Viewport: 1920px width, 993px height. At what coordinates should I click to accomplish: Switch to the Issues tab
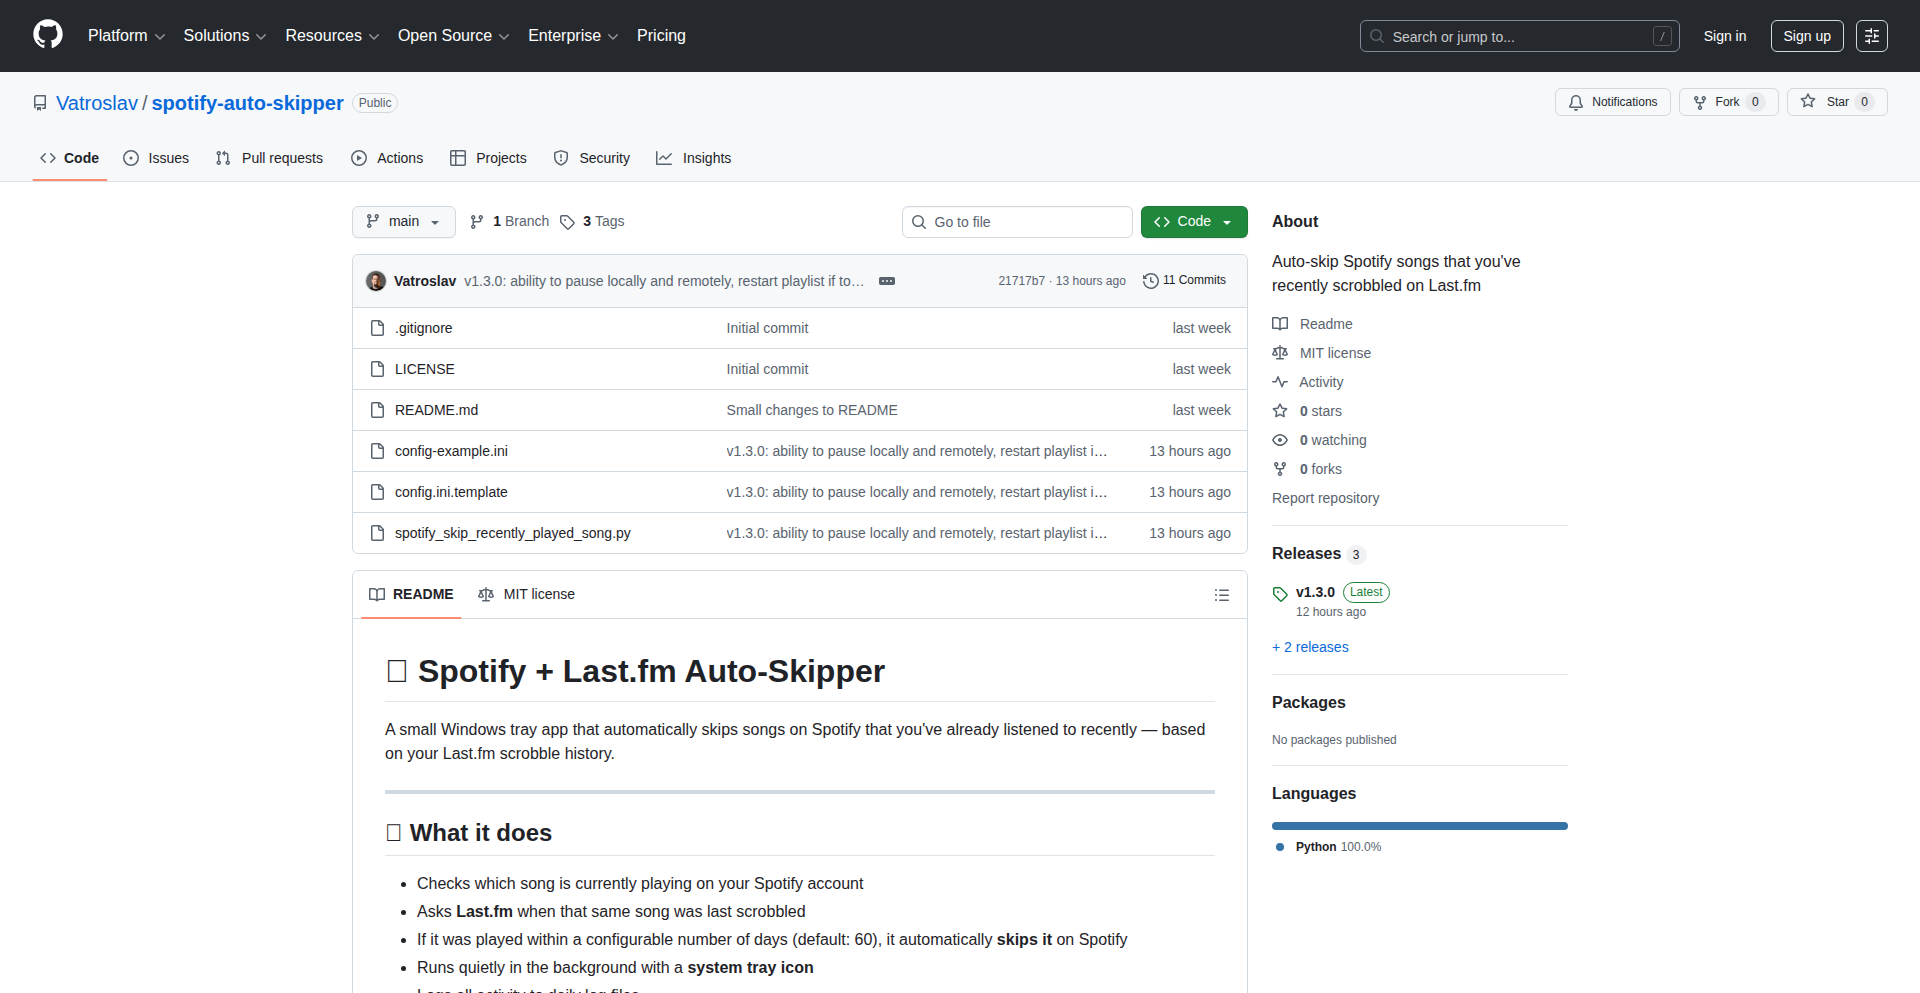click(x=156, y=158)
